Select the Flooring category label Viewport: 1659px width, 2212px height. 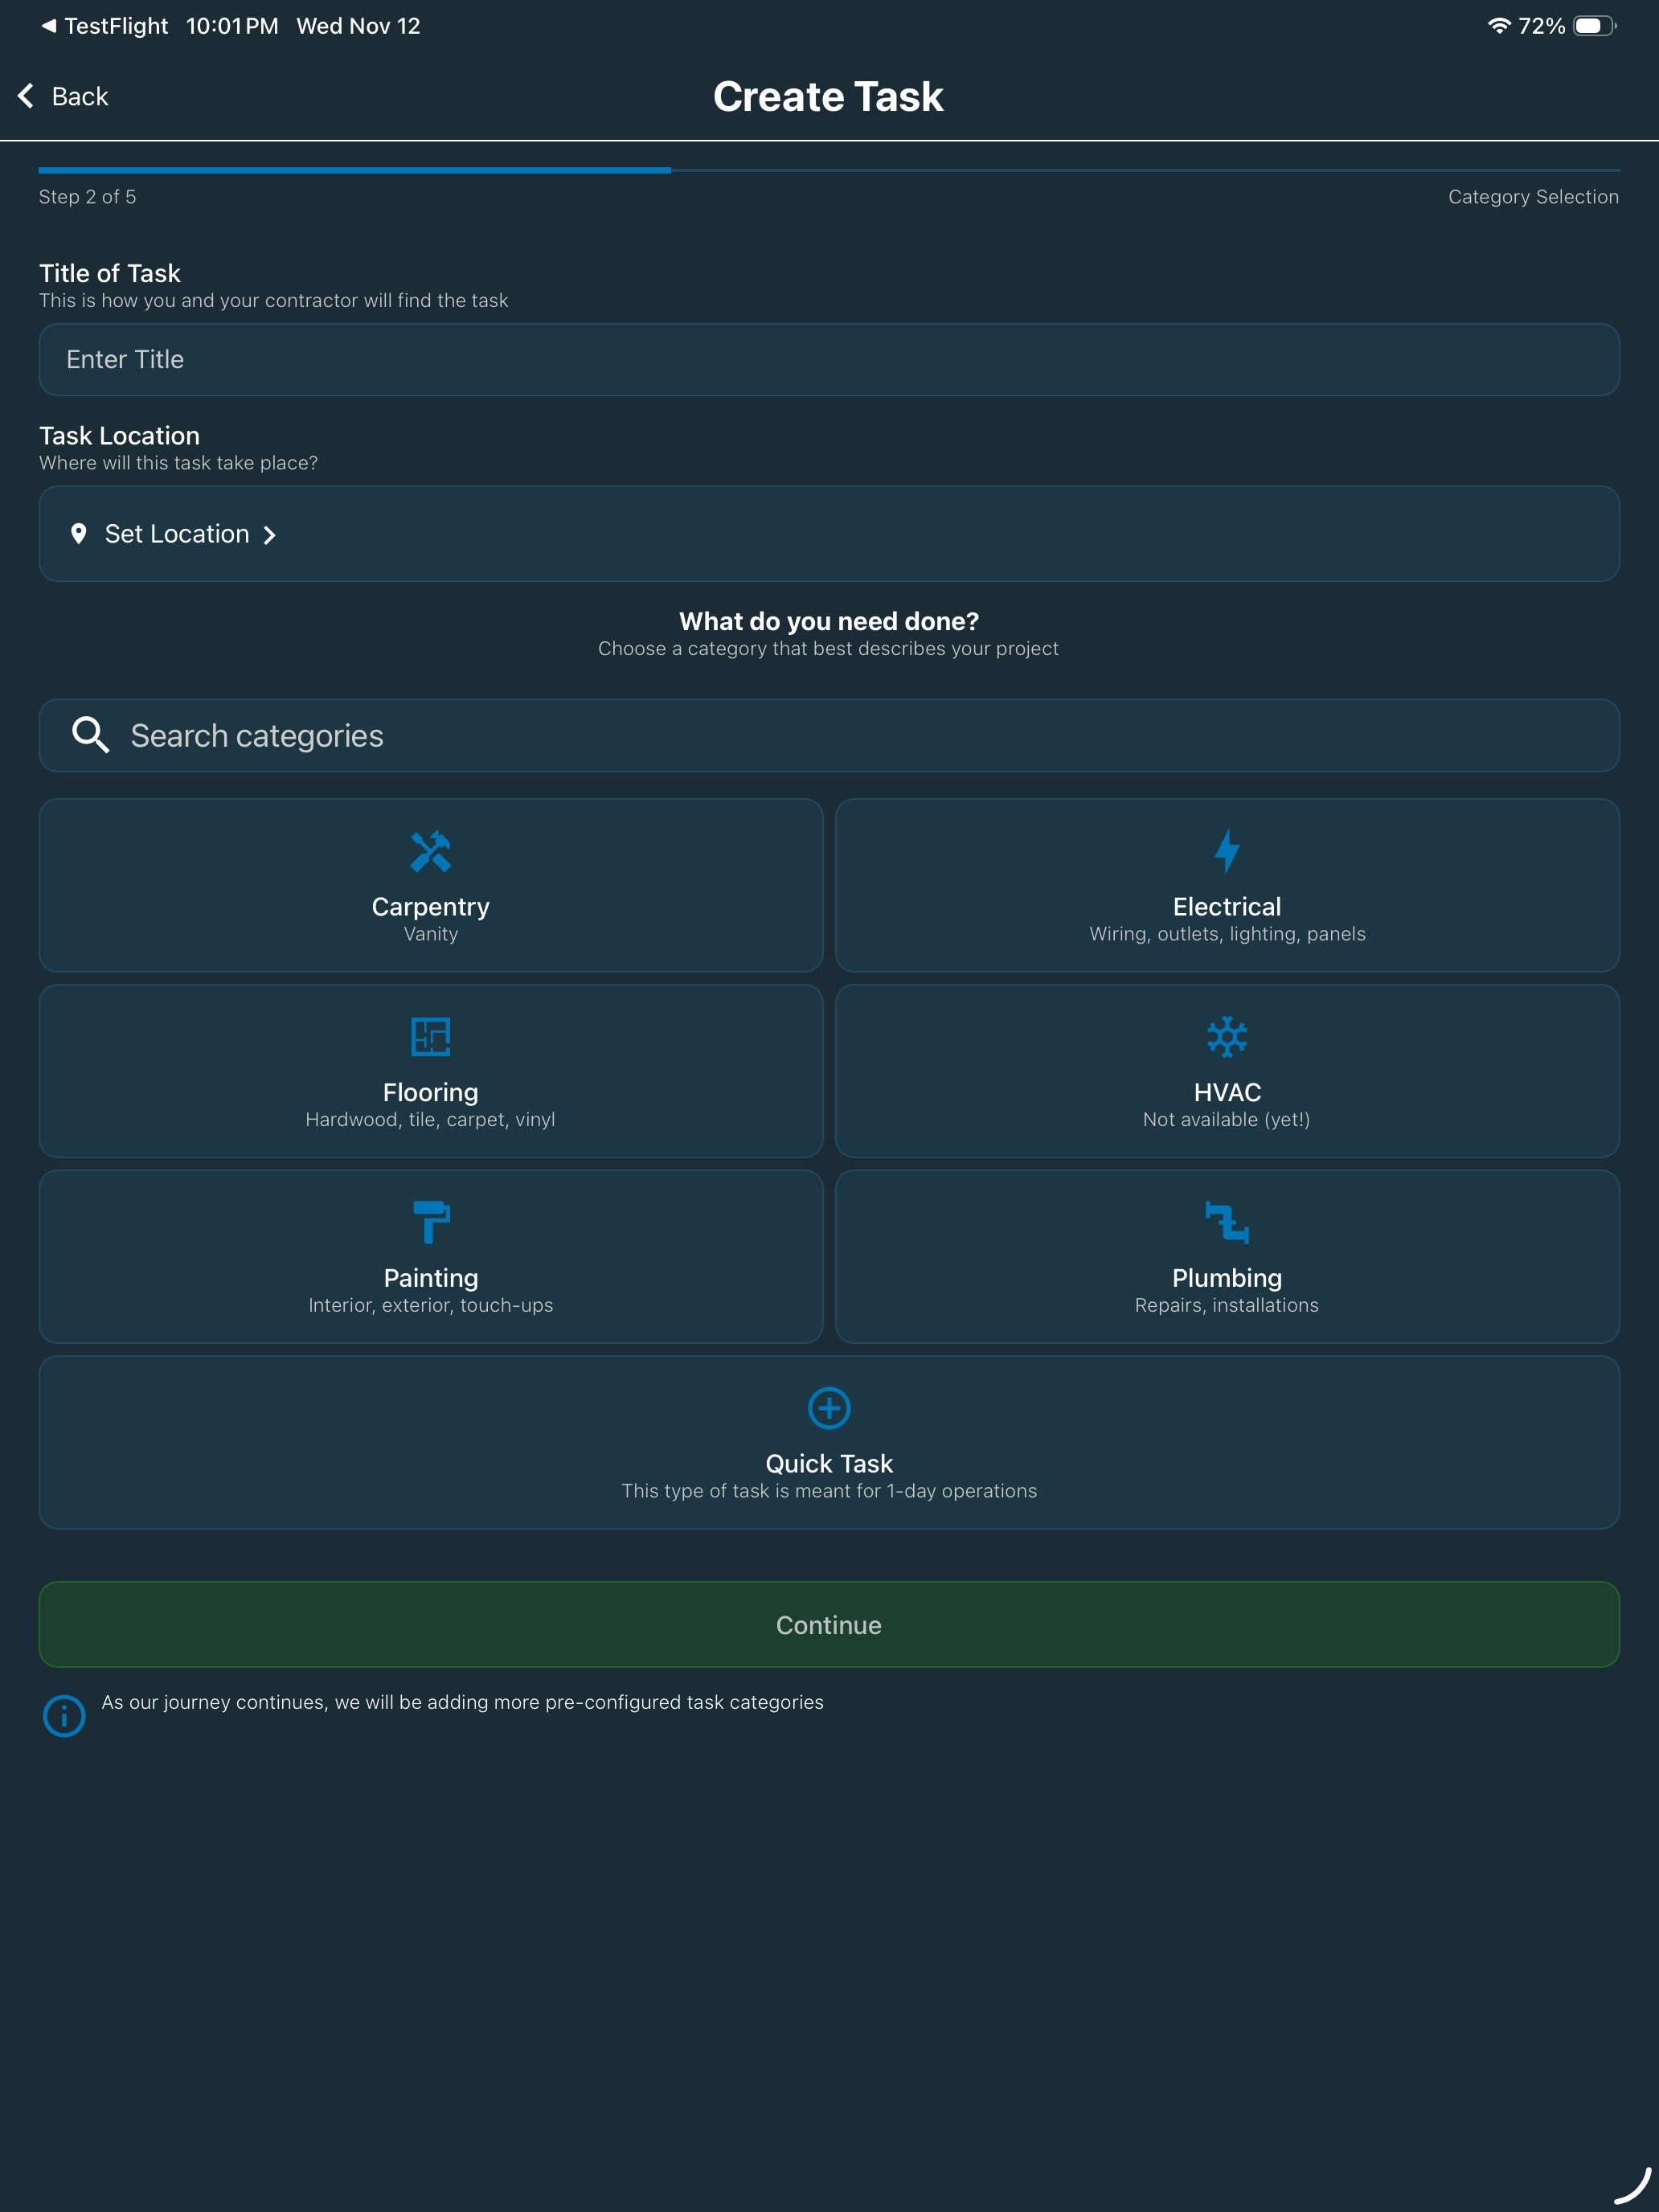tap(431, 1092)
